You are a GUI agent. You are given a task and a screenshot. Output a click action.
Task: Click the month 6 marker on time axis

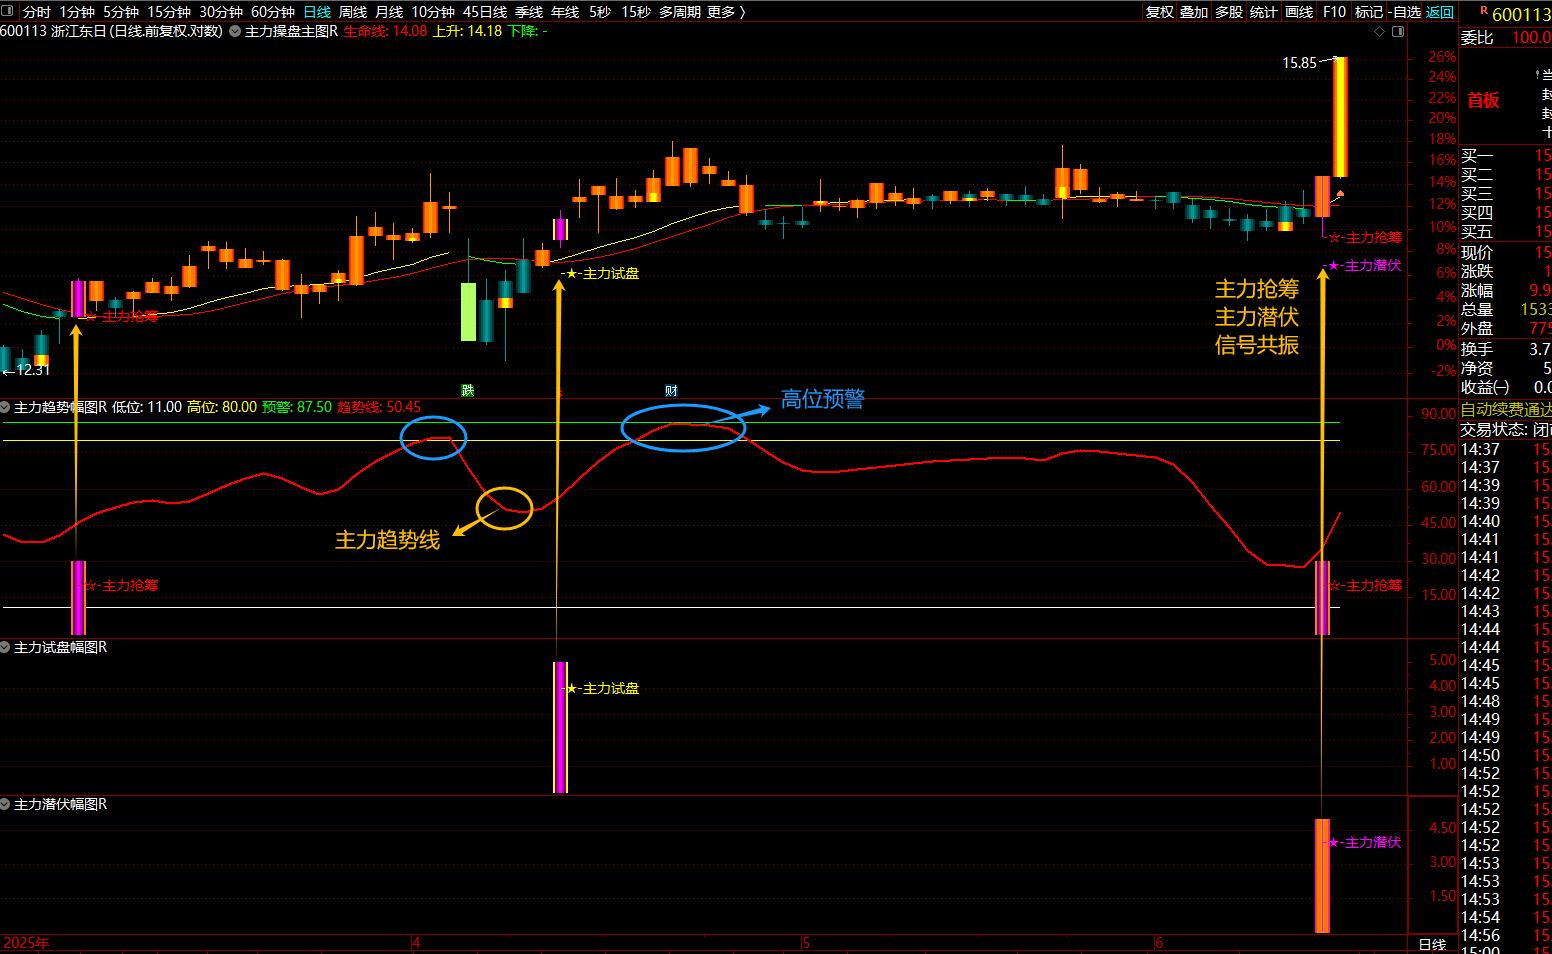(x=1159, y=943)
